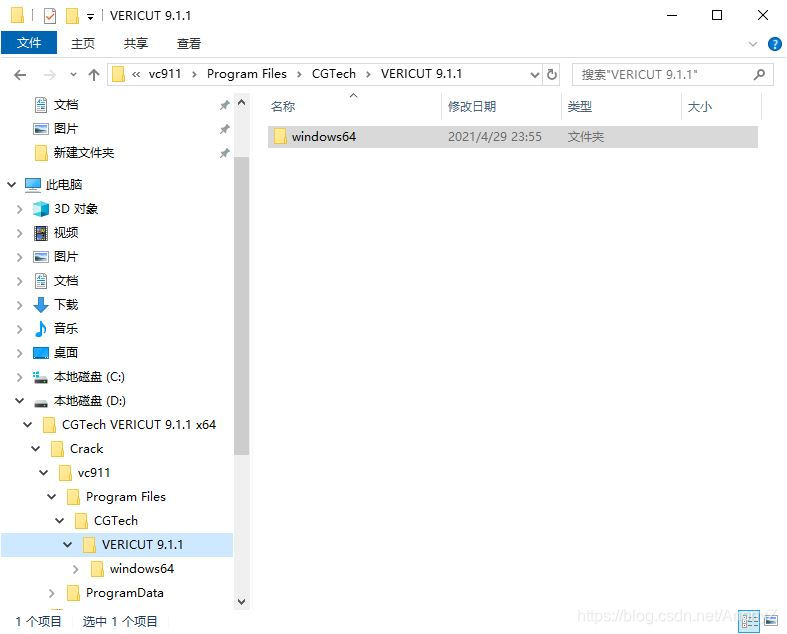Open the address bar history dropdown
The height and width of the screenshot is (634, 787).
535,75
